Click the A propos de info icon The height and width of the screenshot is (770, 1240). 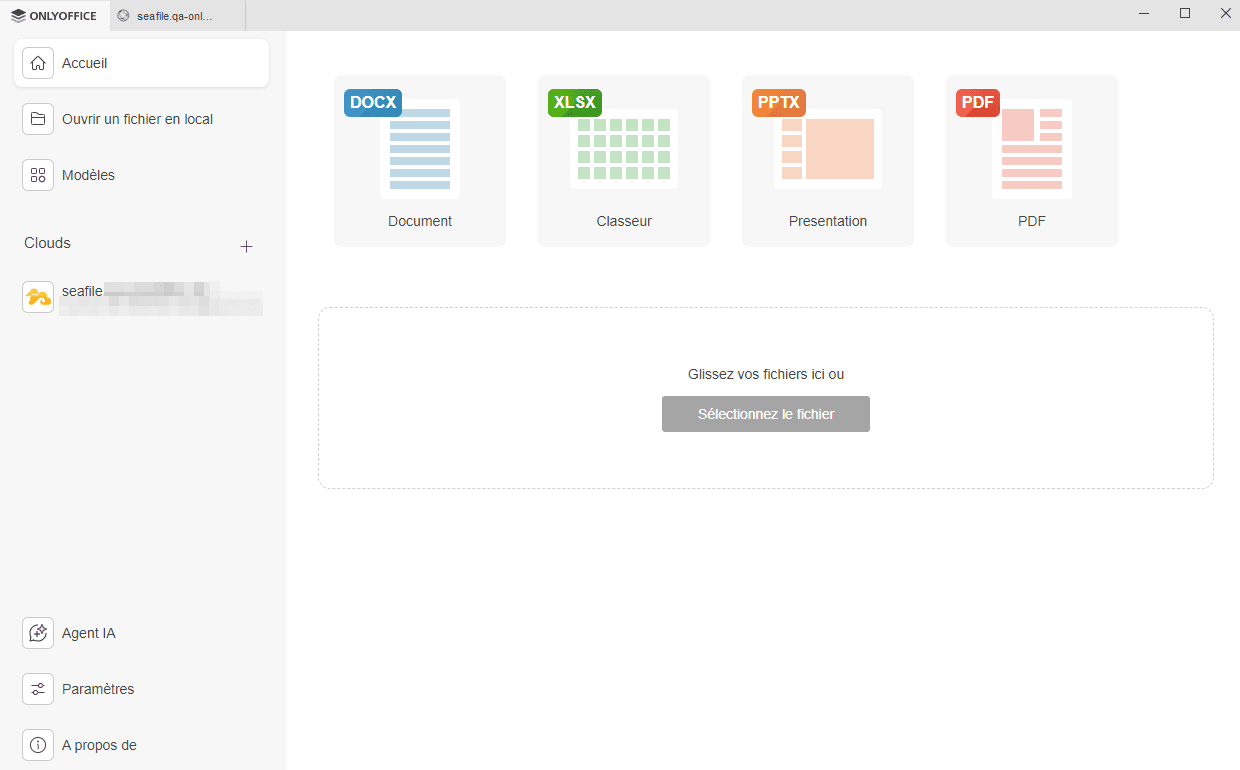click(38, 745)
